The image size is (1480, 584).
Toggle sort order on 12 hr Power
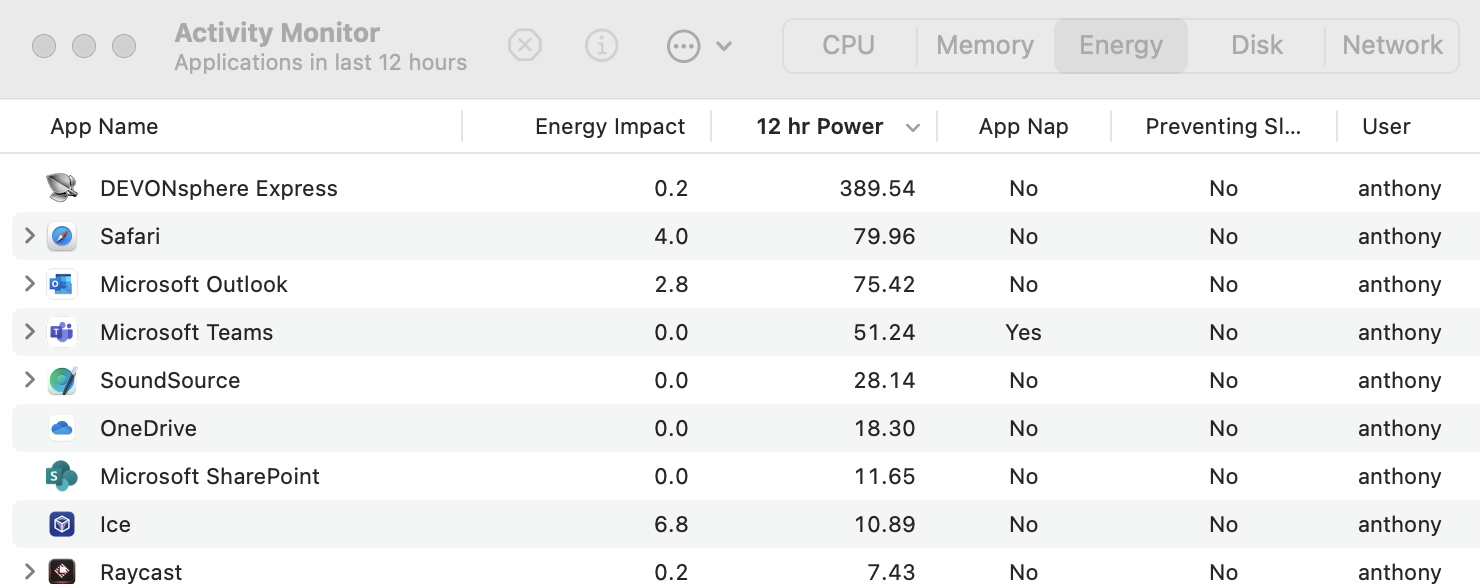[820, 127]
